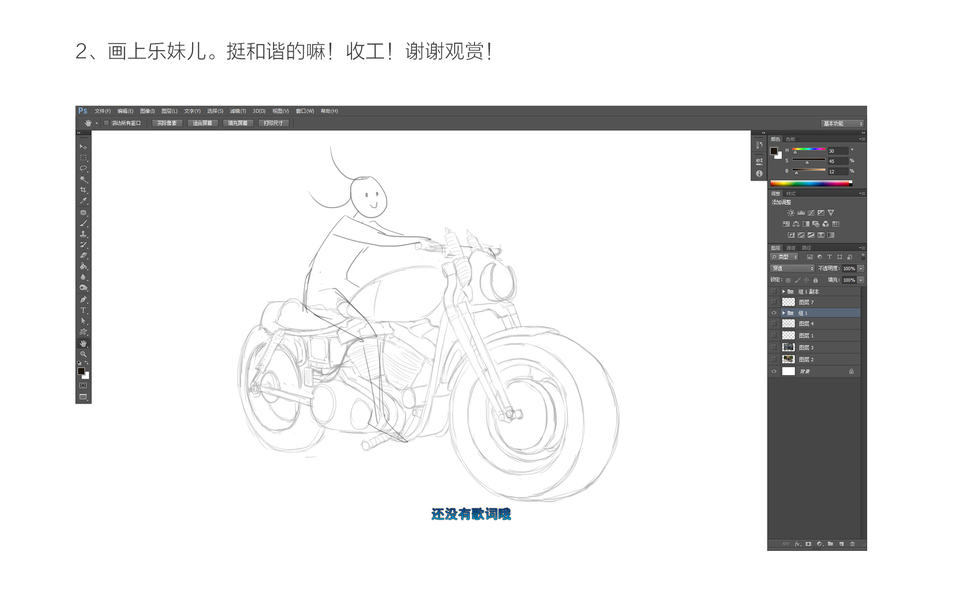Open the History panel icon
Viewport: 953px width, 600px height.
pyautogui.click(x=759, y=145)
